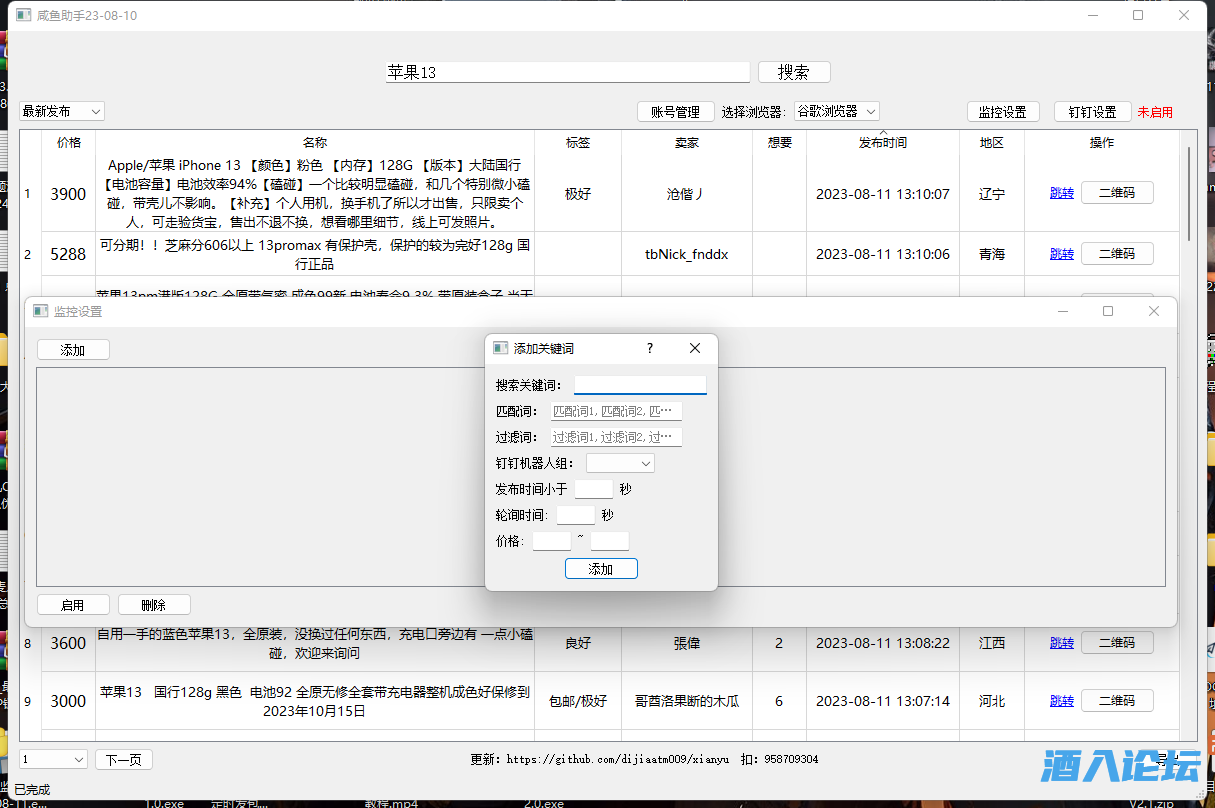Open the page number dropdown at bottom left
1215x808 pixels.
51,759
